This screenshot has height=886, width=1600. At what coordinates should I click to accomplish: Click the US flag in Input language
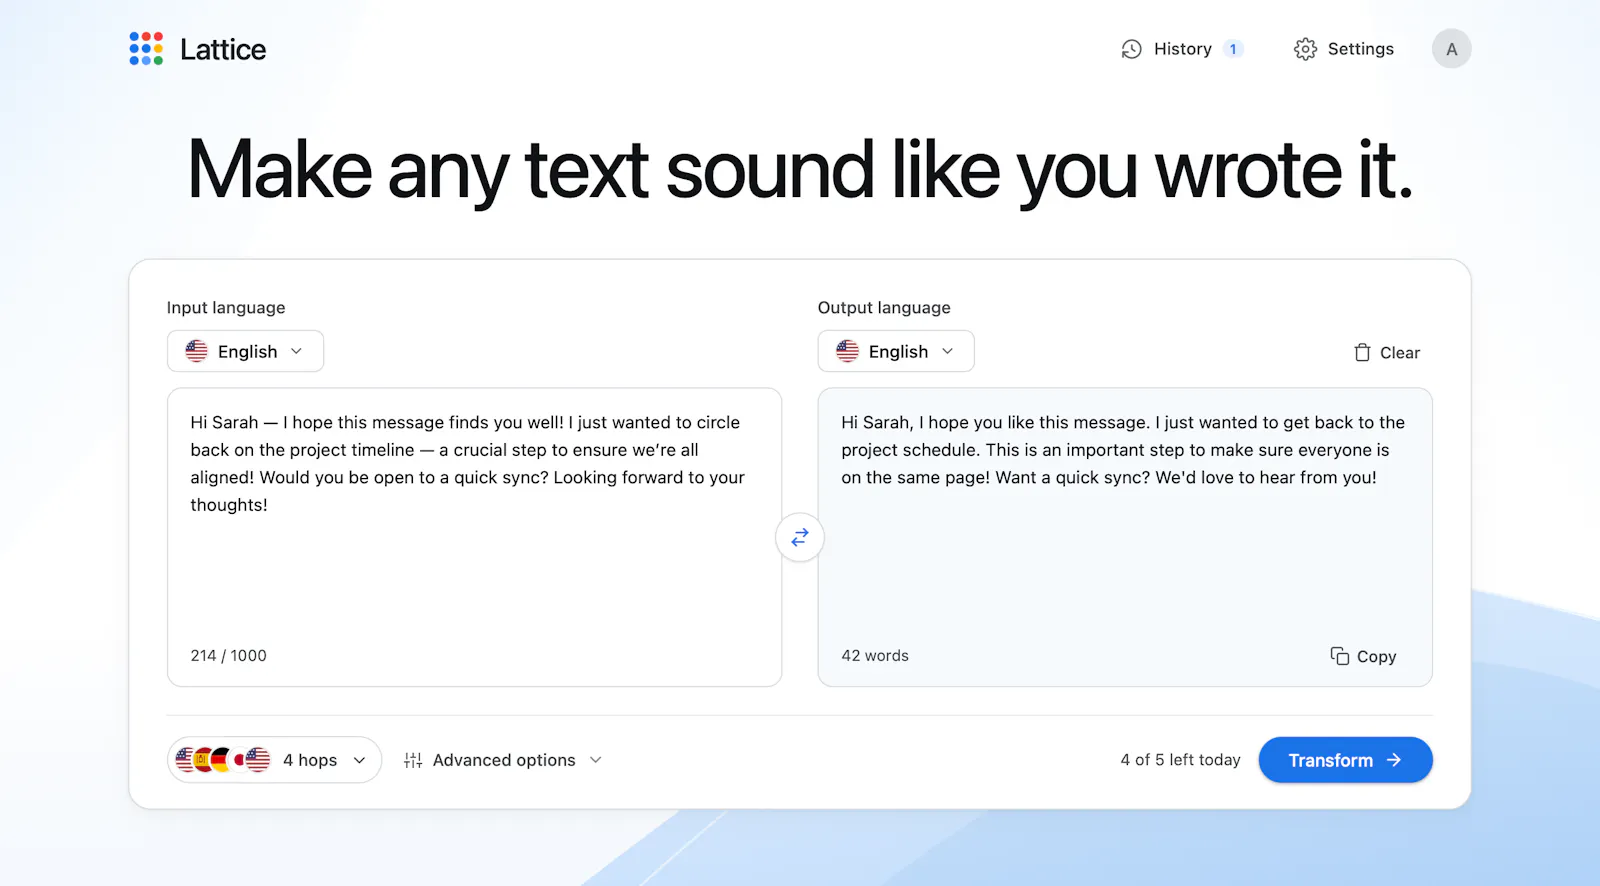click(197, 351)
